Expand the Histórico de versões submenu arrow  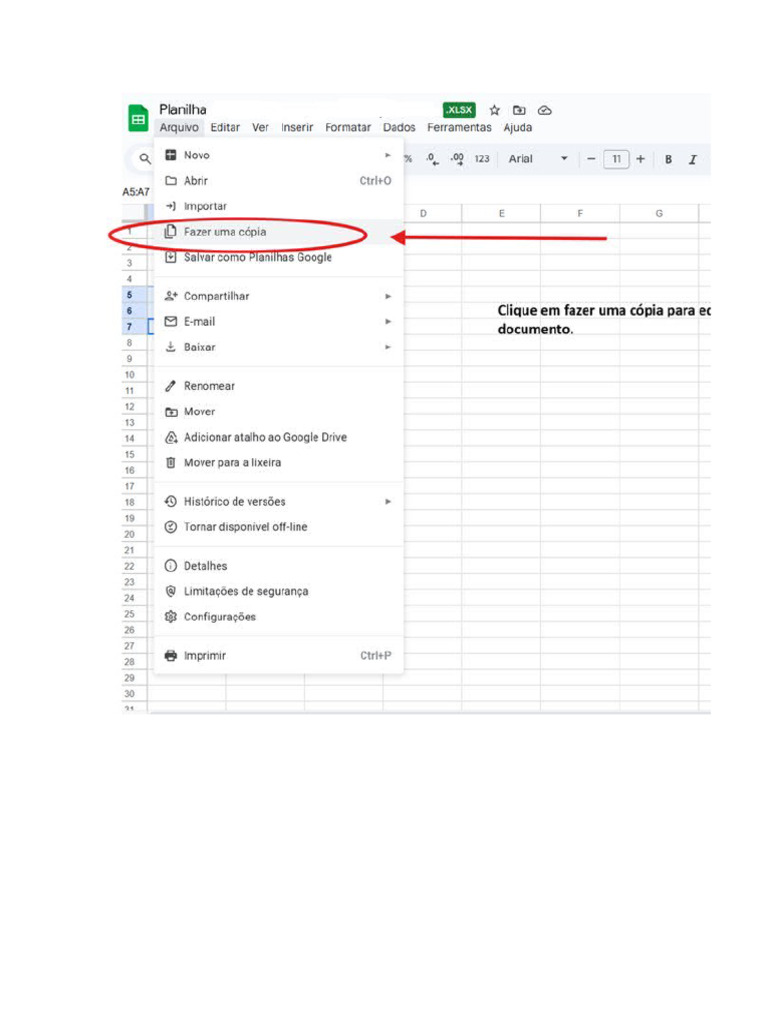coord(388,502)
